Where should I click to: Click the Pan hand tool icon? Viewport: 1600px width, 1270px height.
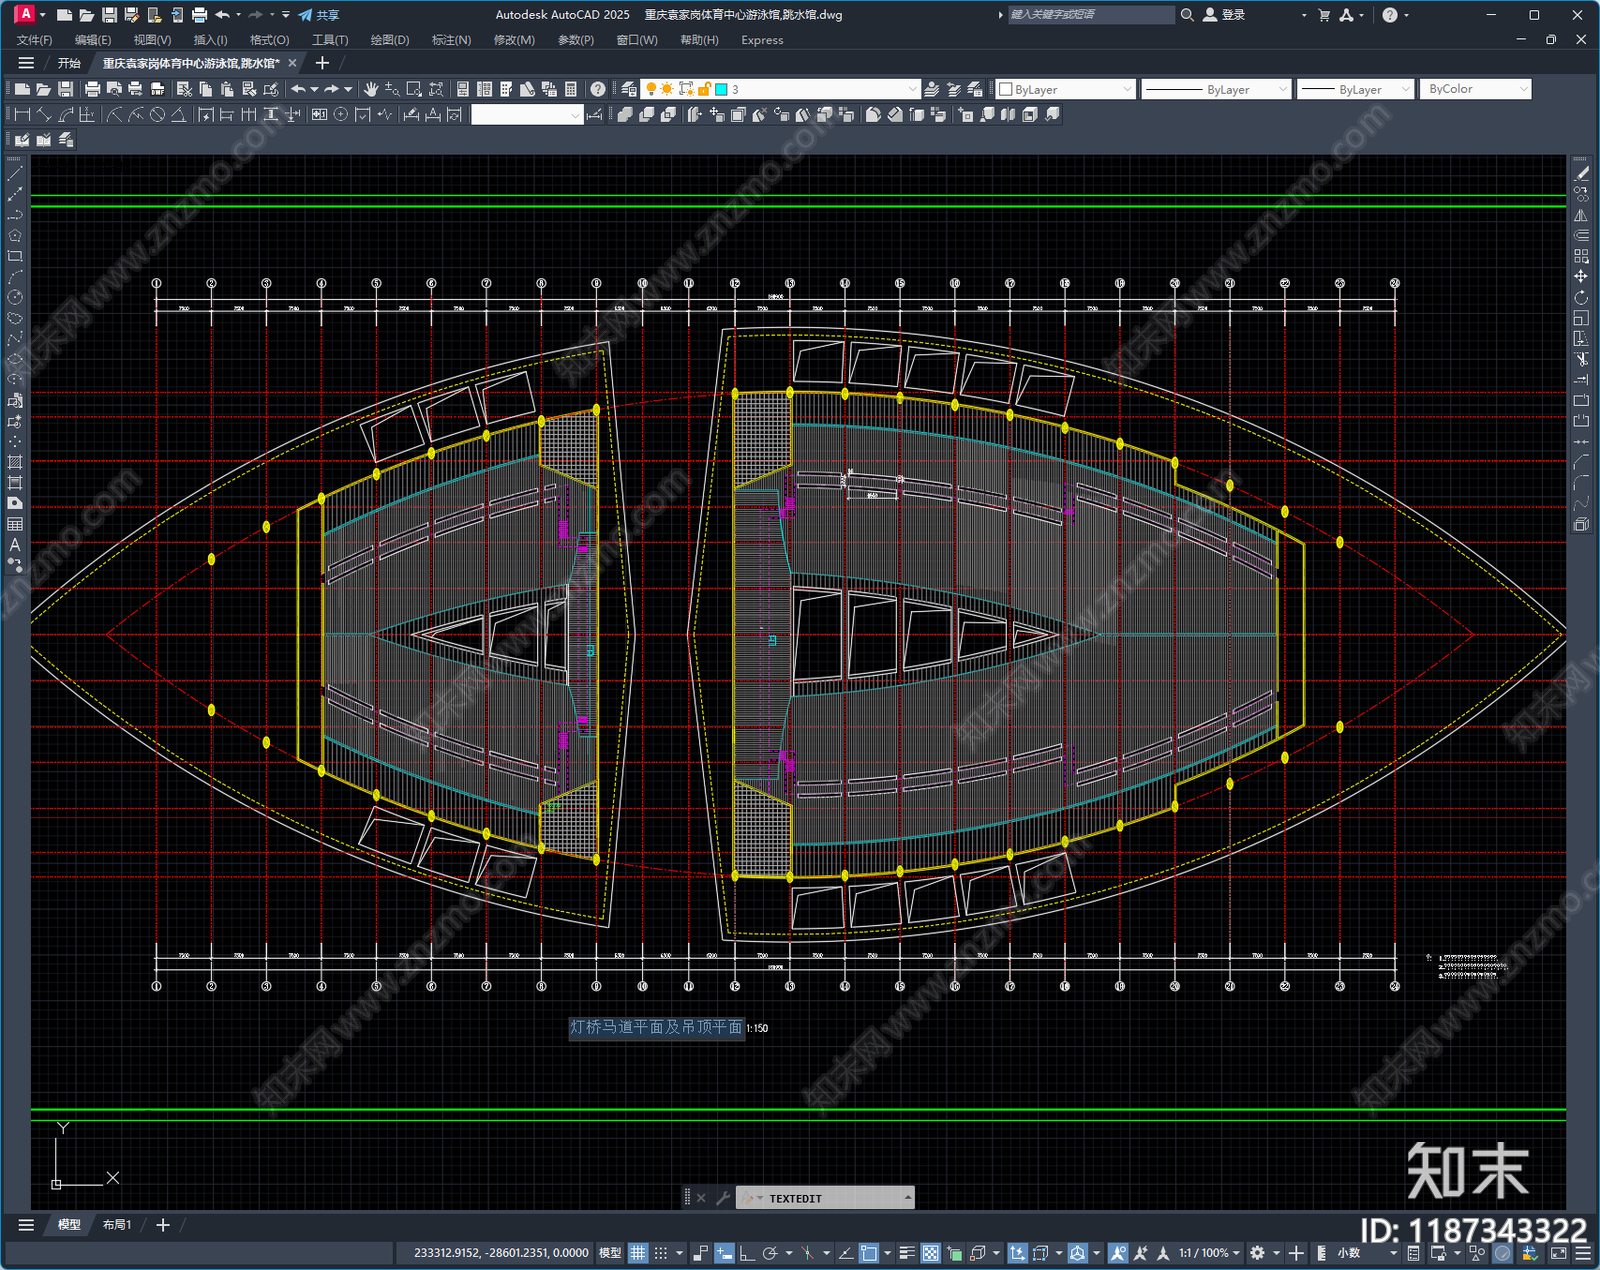coord(371,89)
